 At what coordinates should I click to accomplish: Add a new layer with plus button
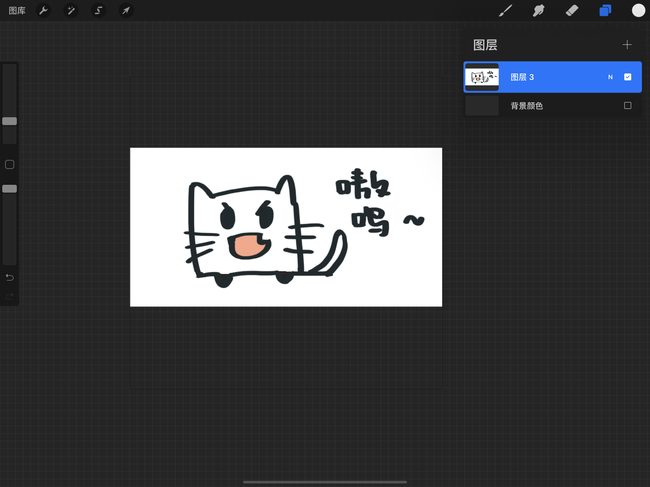tap(627, 45)
